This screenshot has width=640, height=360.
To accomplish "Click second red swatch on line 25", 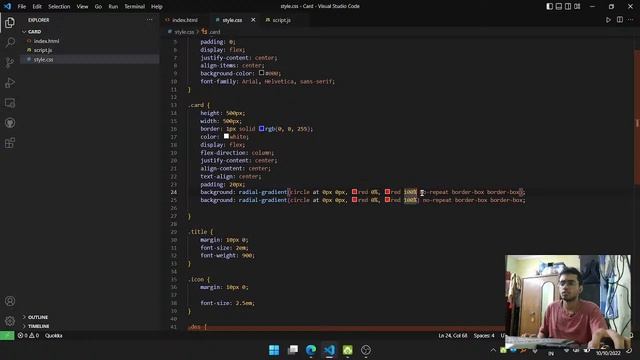I will (387, 200).
